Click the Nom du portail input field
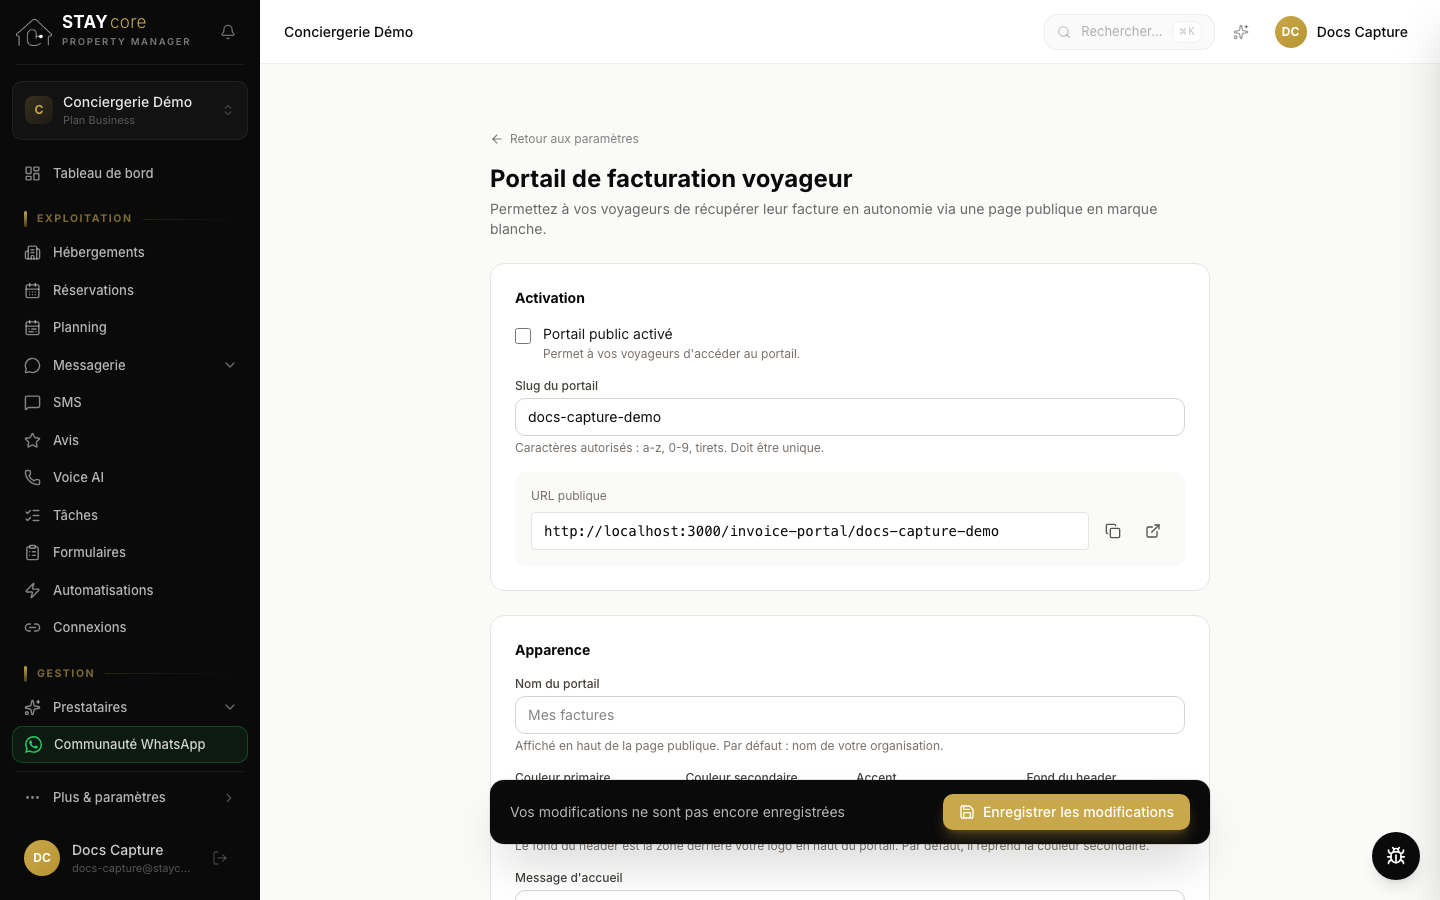This screenshot has width=1440, height=900. (850, 715)
